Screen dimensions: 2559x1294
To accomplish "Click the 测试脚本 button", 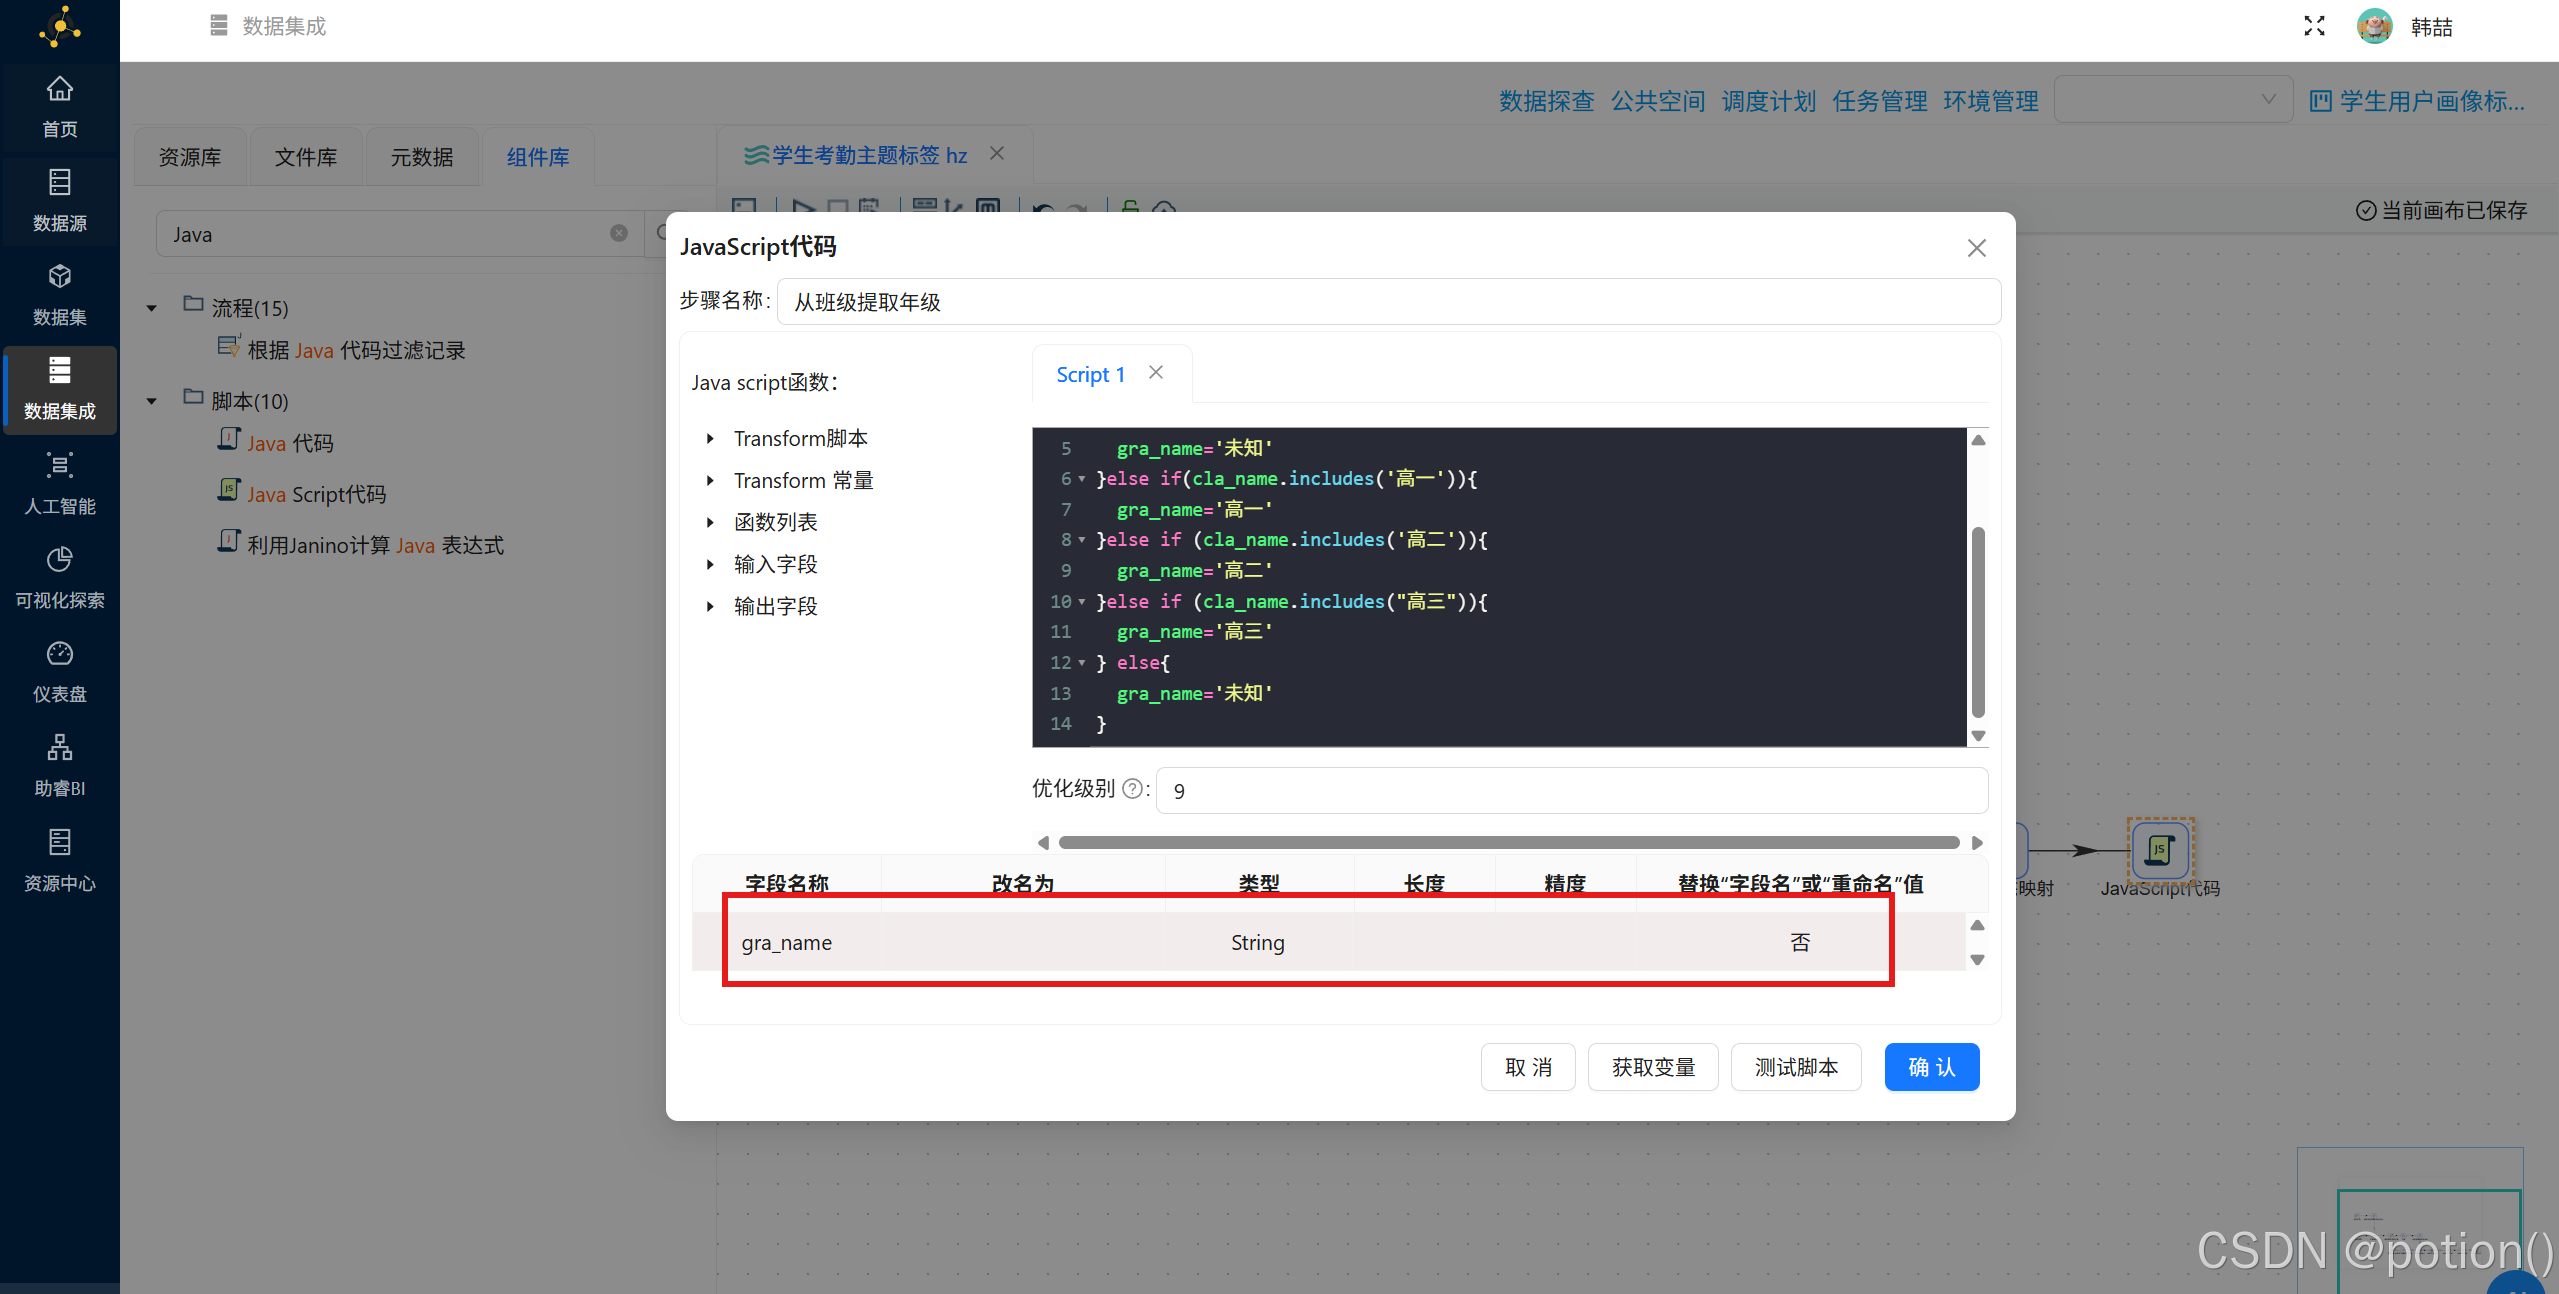I will [x=1796, y=1067].
